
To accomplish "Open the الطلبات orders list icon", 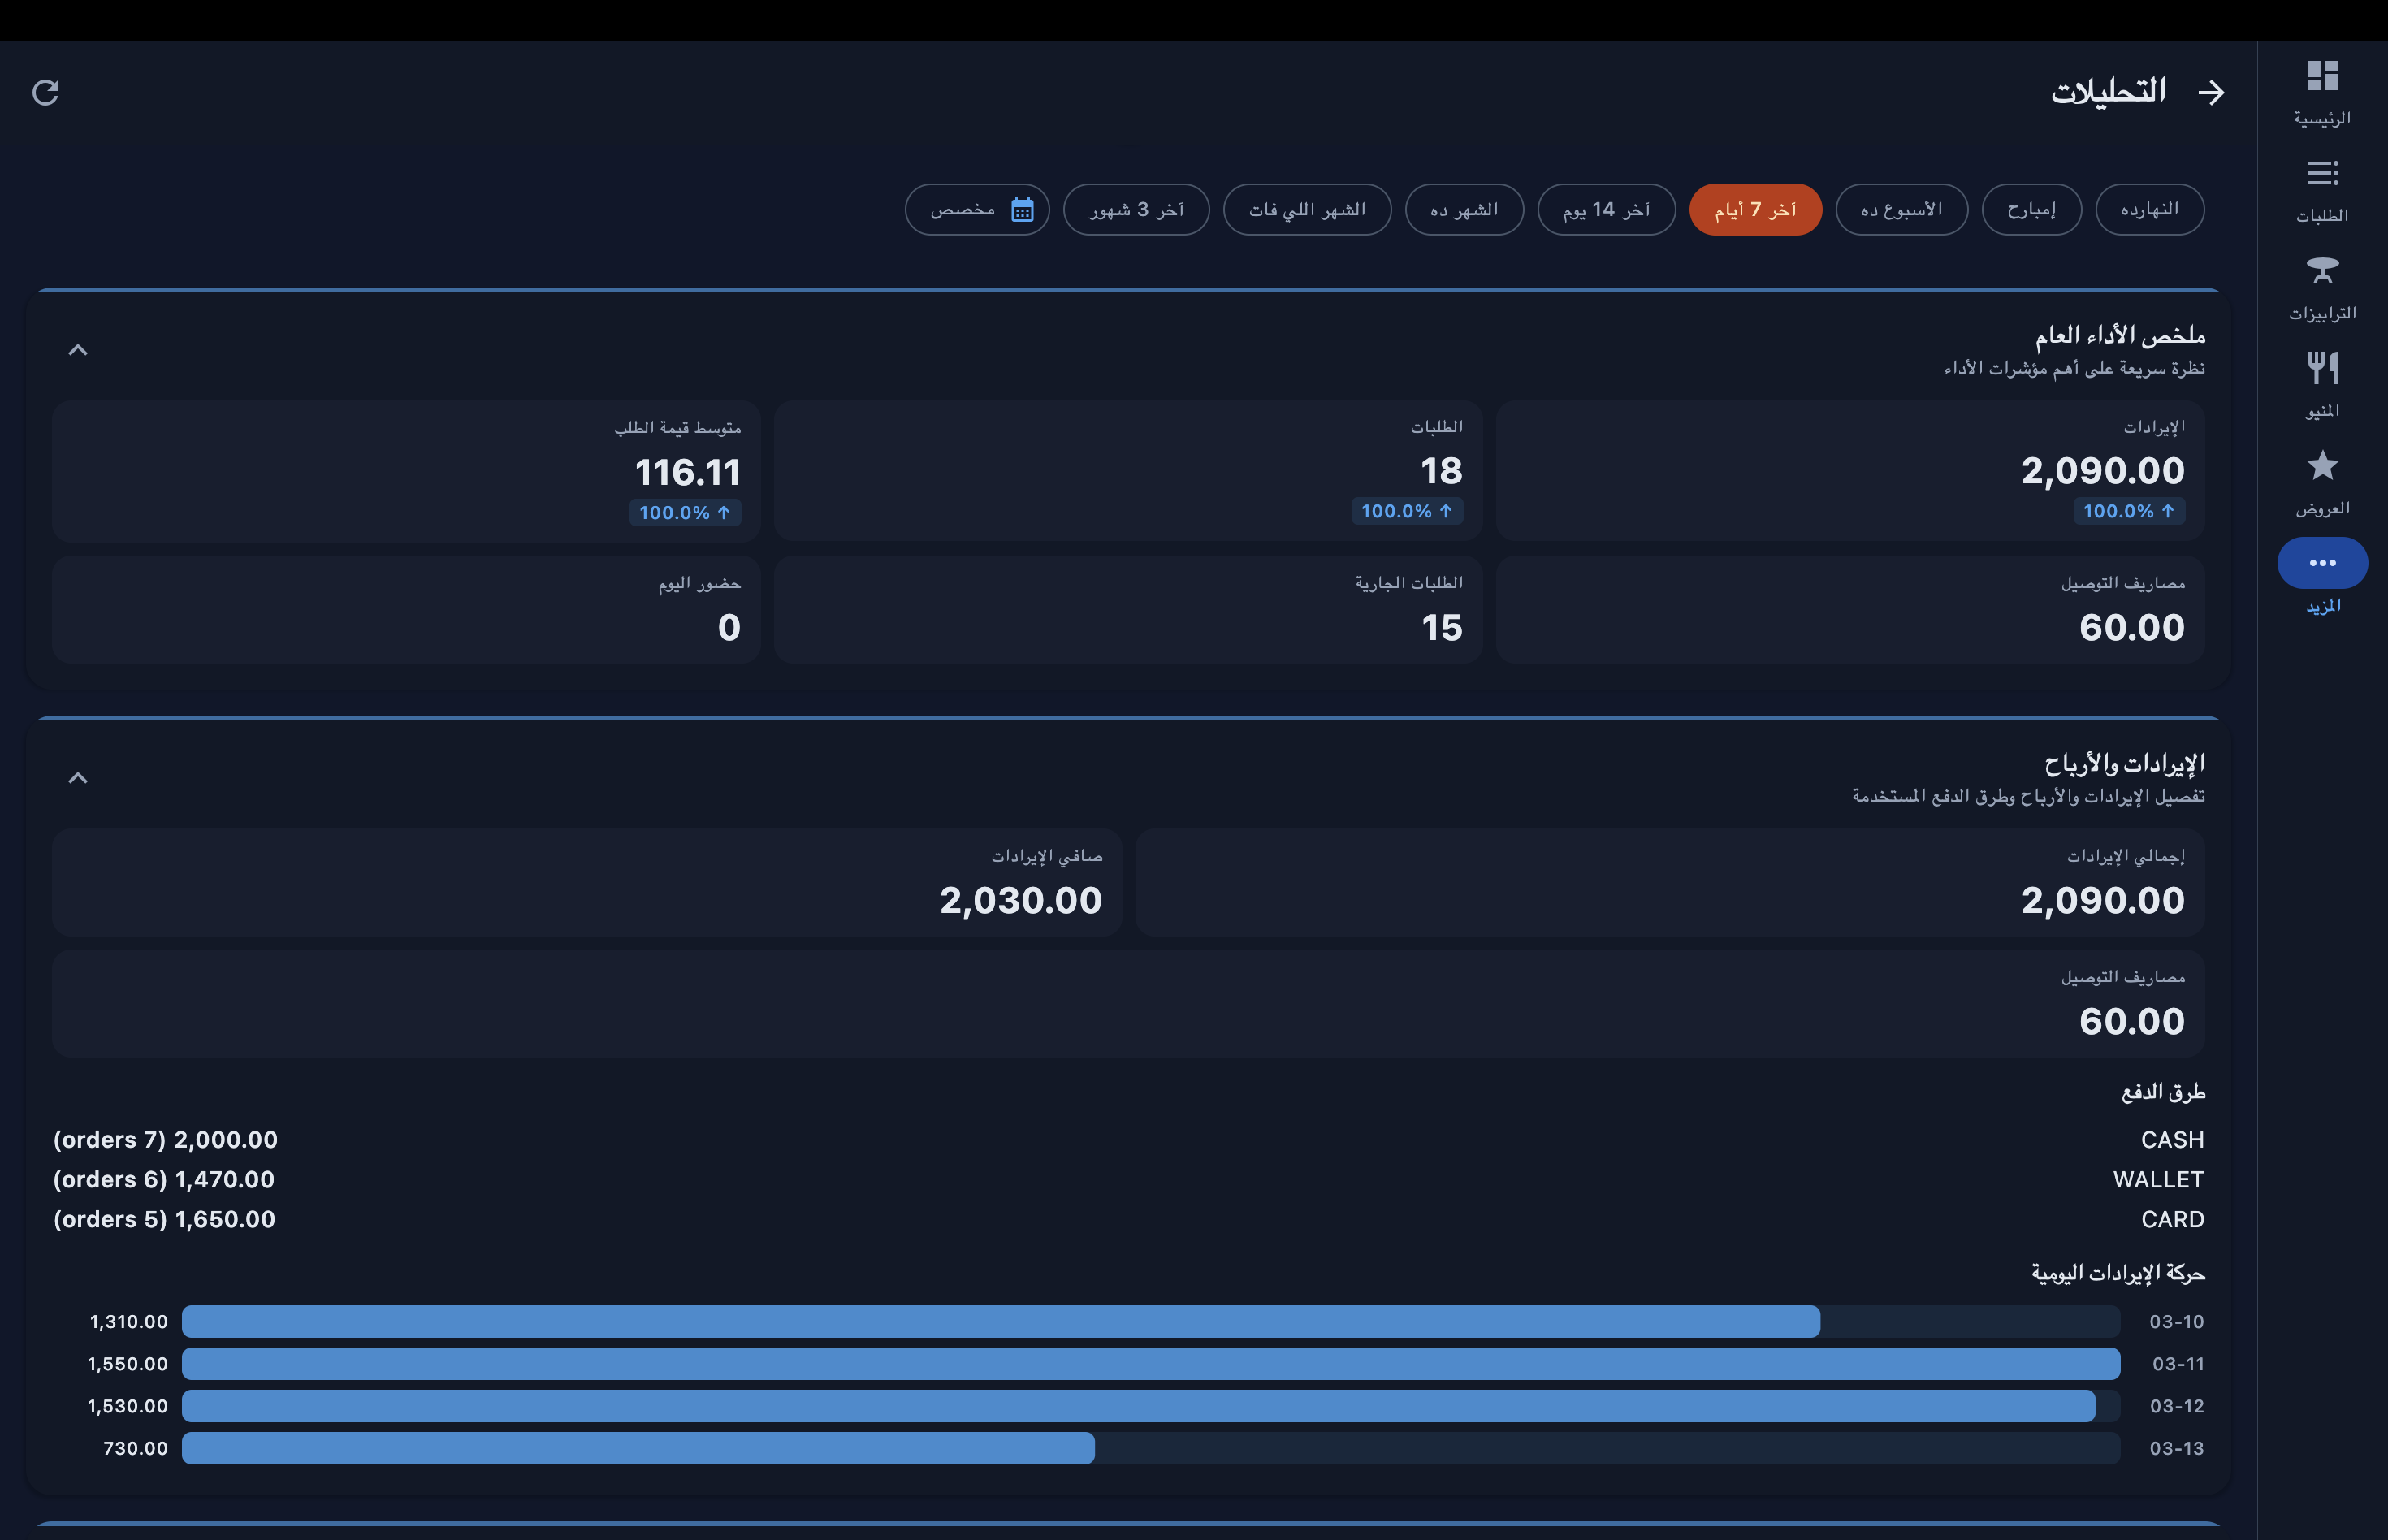I will [2322, 173].
